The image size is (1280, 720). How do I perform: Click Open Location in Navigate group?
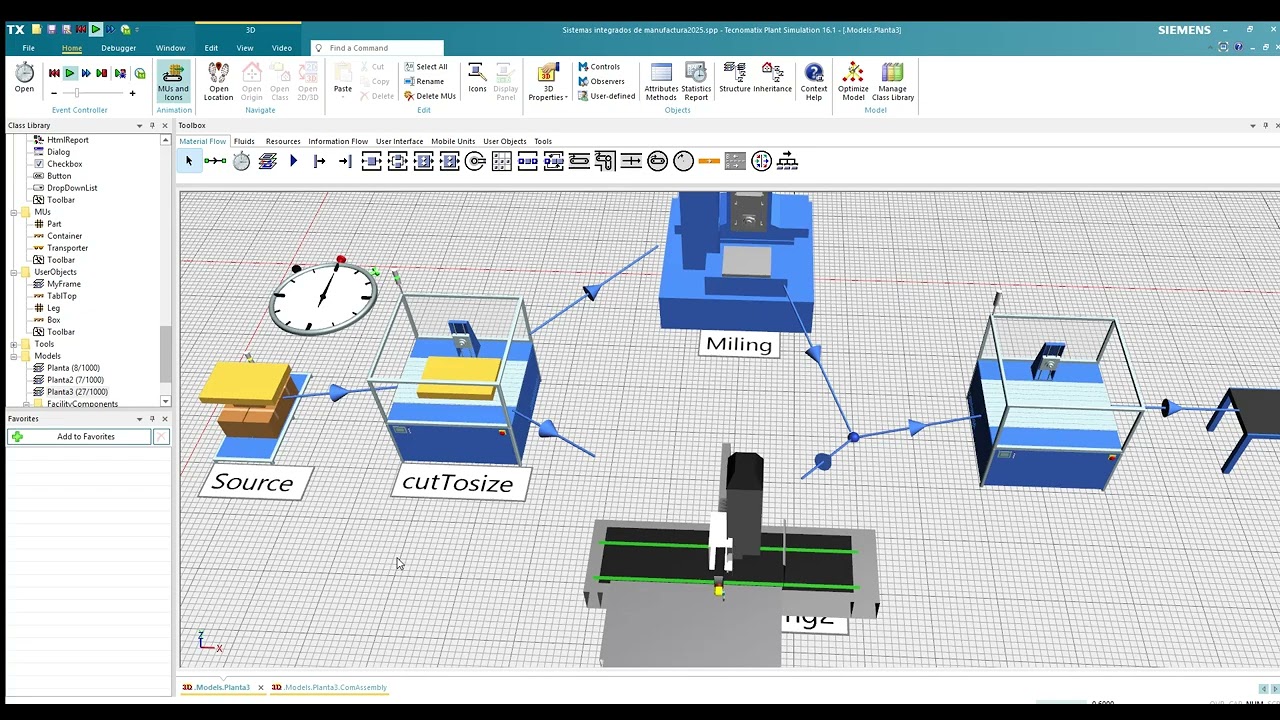pyautogui.click(x=218, y=81)
